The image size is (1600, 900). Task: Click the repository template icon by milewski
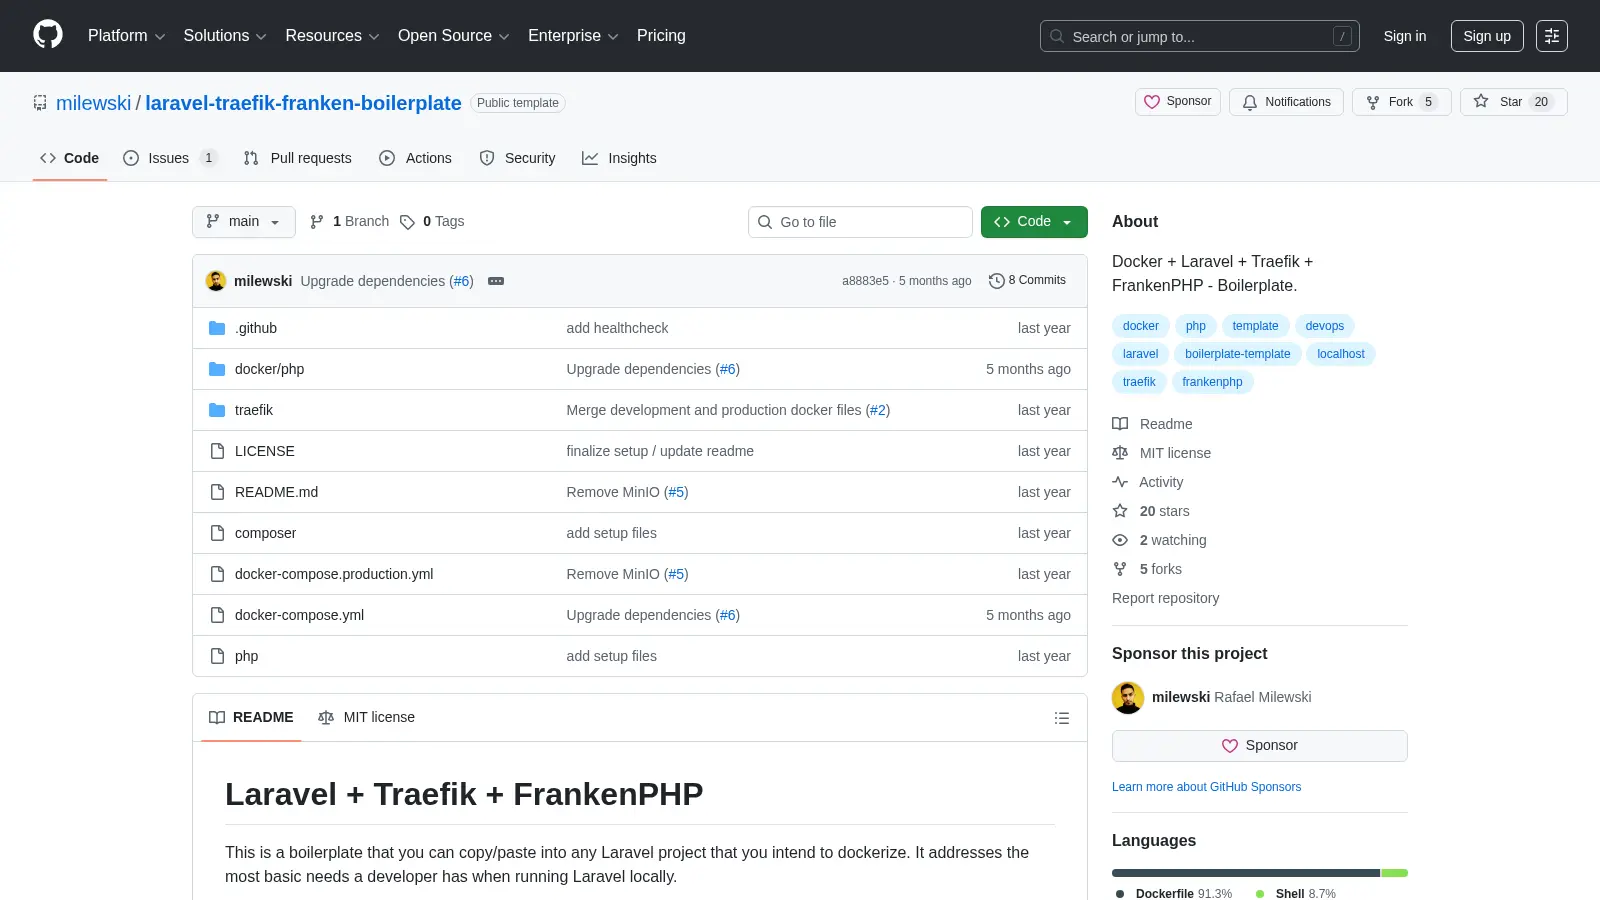(x=40, y=103)
